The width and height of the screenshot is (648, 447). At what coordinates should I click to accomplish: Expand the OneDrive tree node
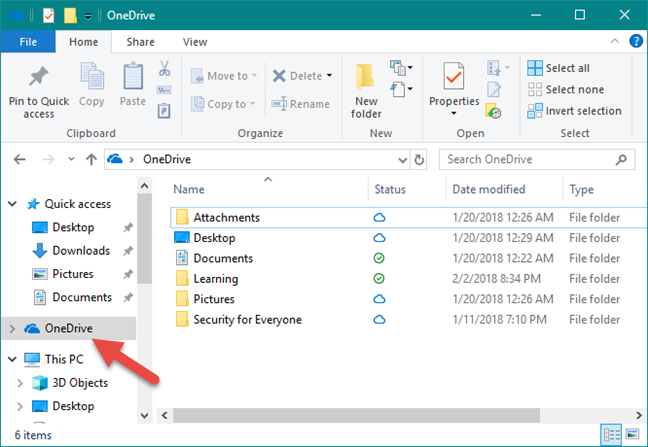coord(11,328)
